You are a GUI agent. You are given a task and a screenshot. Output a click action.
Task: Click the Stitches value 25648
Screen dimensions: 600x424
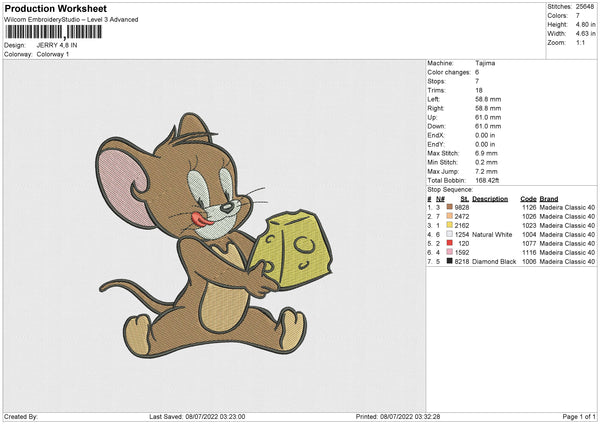click(x=585, y=7)
